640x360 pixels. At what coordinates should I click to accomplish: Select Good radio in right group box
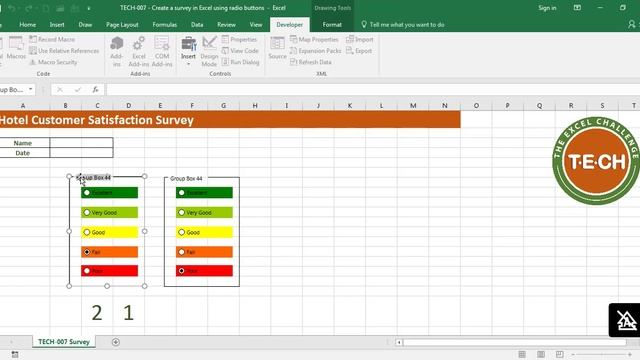(x=182, y=232)
